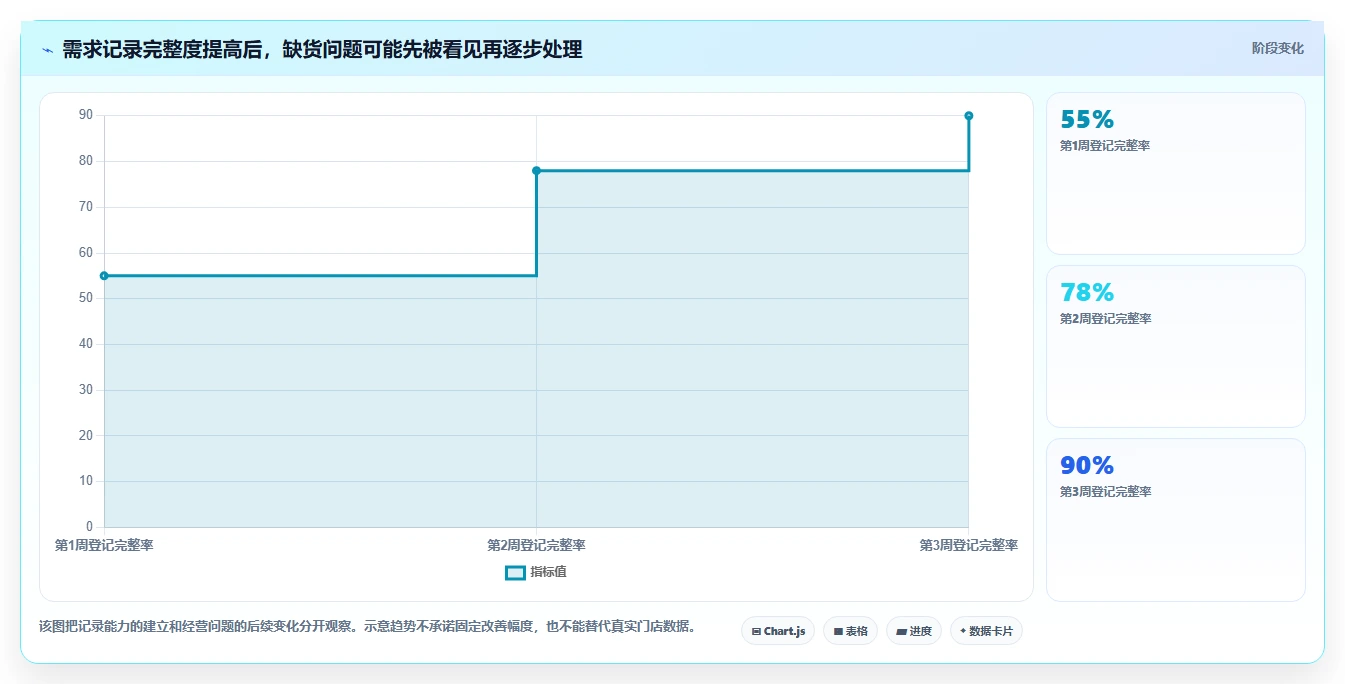The width and height of the screenshot is (1345, 684).
Task: Click the chart title about 需求记录完整度
Action: click(x=322, y=49)
